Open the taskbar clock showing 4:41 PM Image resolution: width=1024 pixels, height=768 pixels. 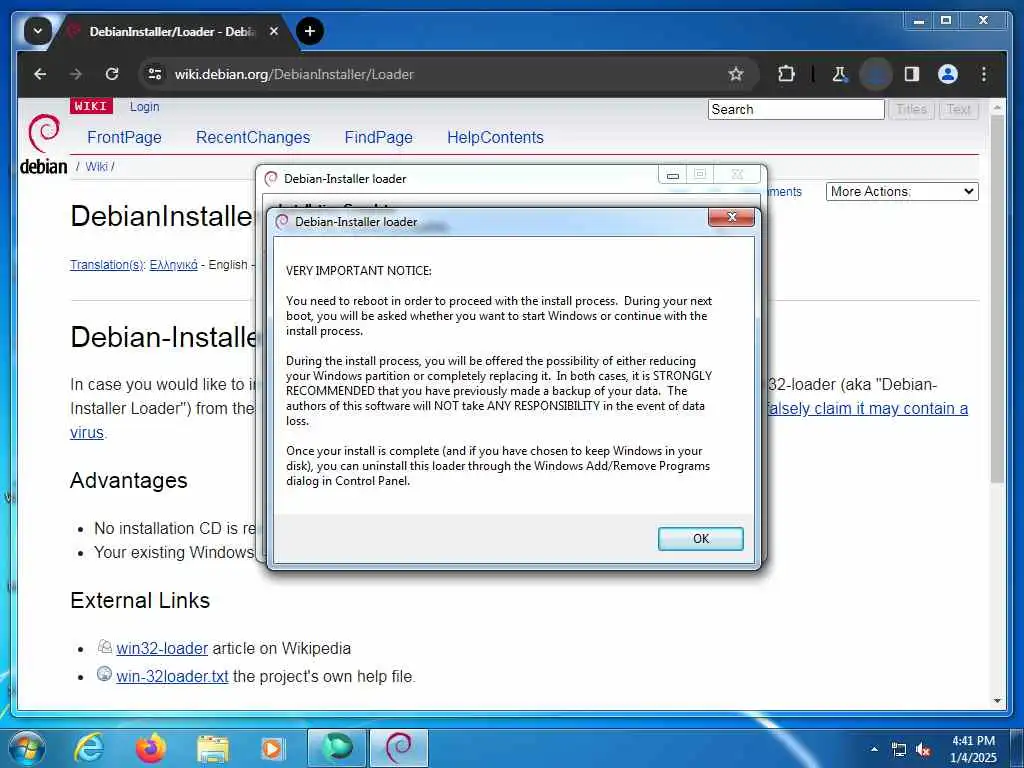[x=973, y=749]
